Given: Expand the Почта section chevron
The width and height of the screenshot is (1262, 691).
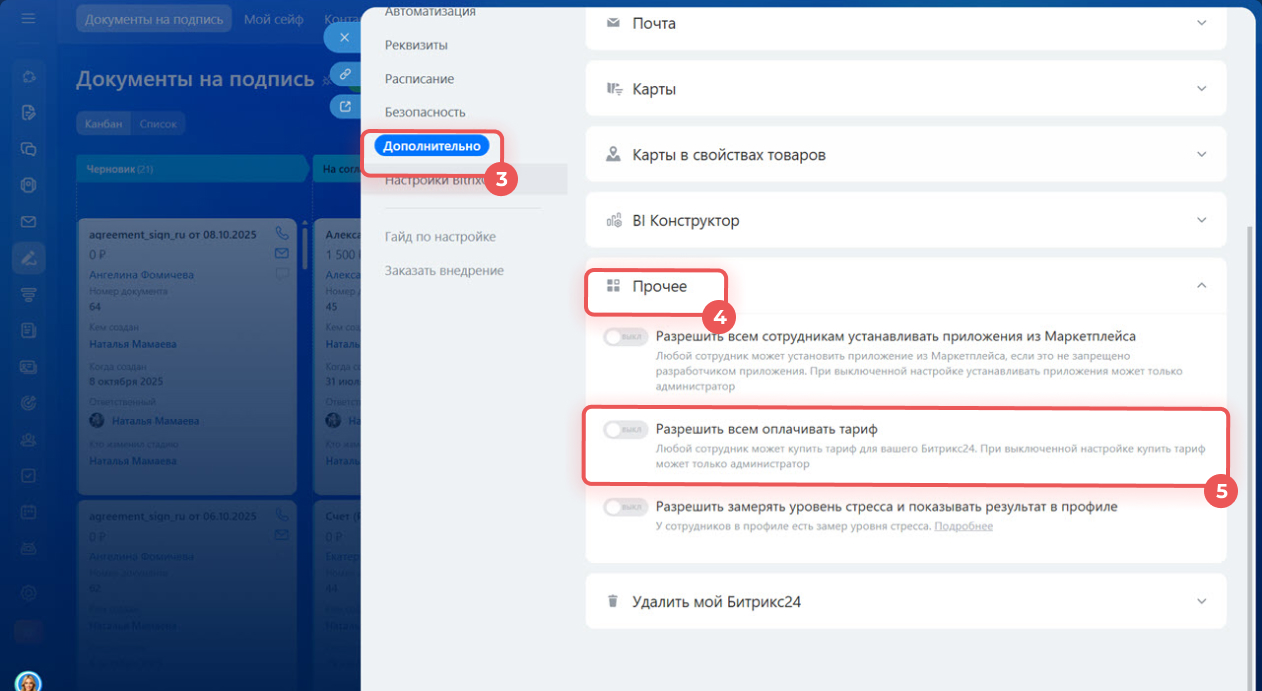Looking at the screenshot, I should pyautogui.click(x=1202, y=22).
